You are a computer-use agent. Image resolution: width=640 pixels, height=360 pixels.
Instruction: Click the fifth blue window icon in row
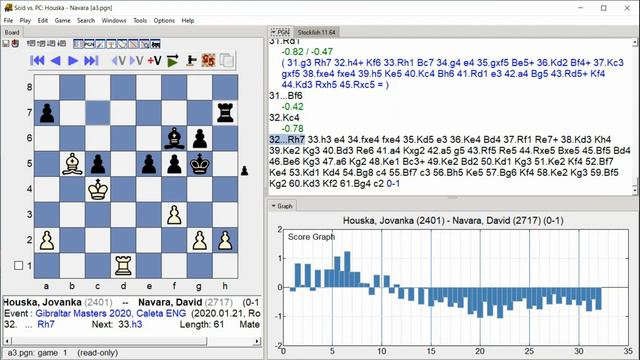tap(122, 44)
